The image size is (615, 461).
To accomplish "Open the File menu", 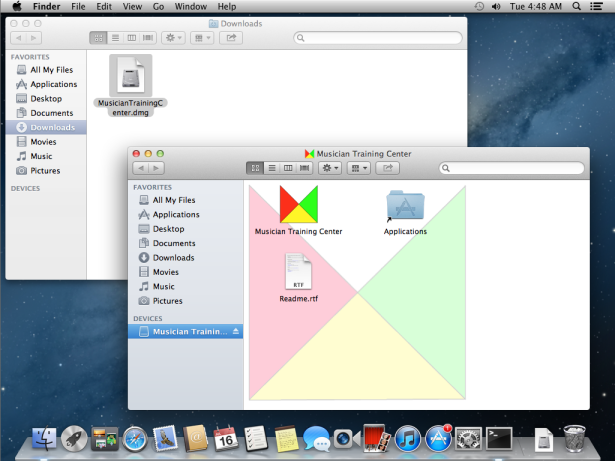I will click(78, 6).
